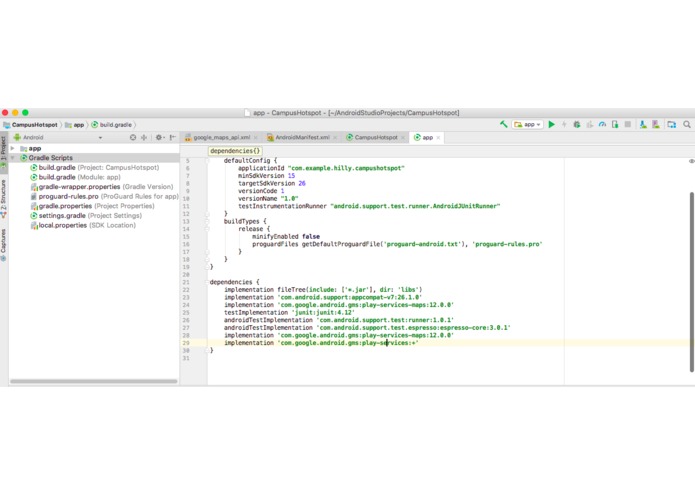This screenshot has height=494, width=695.
Task: Click the inspection eye icon in editor corner
Action: 691,161
